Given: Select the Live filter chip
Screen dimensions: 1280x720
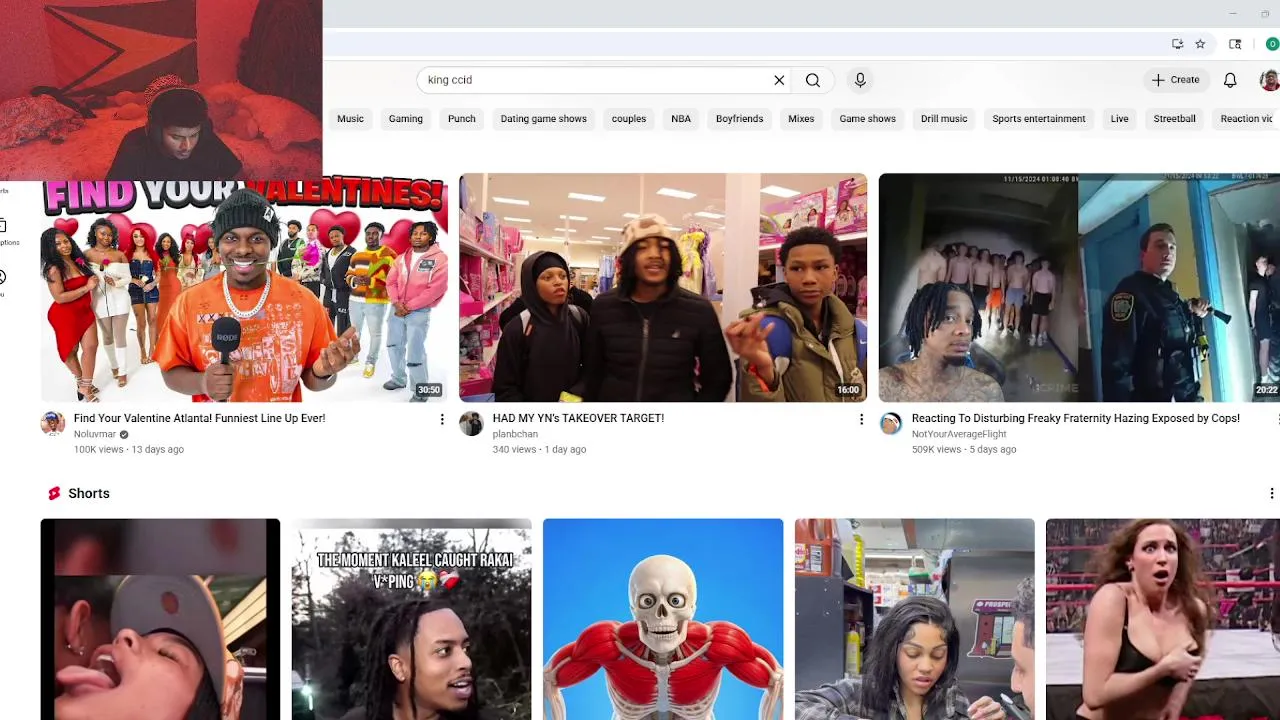Looking at the screenshot, I should point(1119,119).
